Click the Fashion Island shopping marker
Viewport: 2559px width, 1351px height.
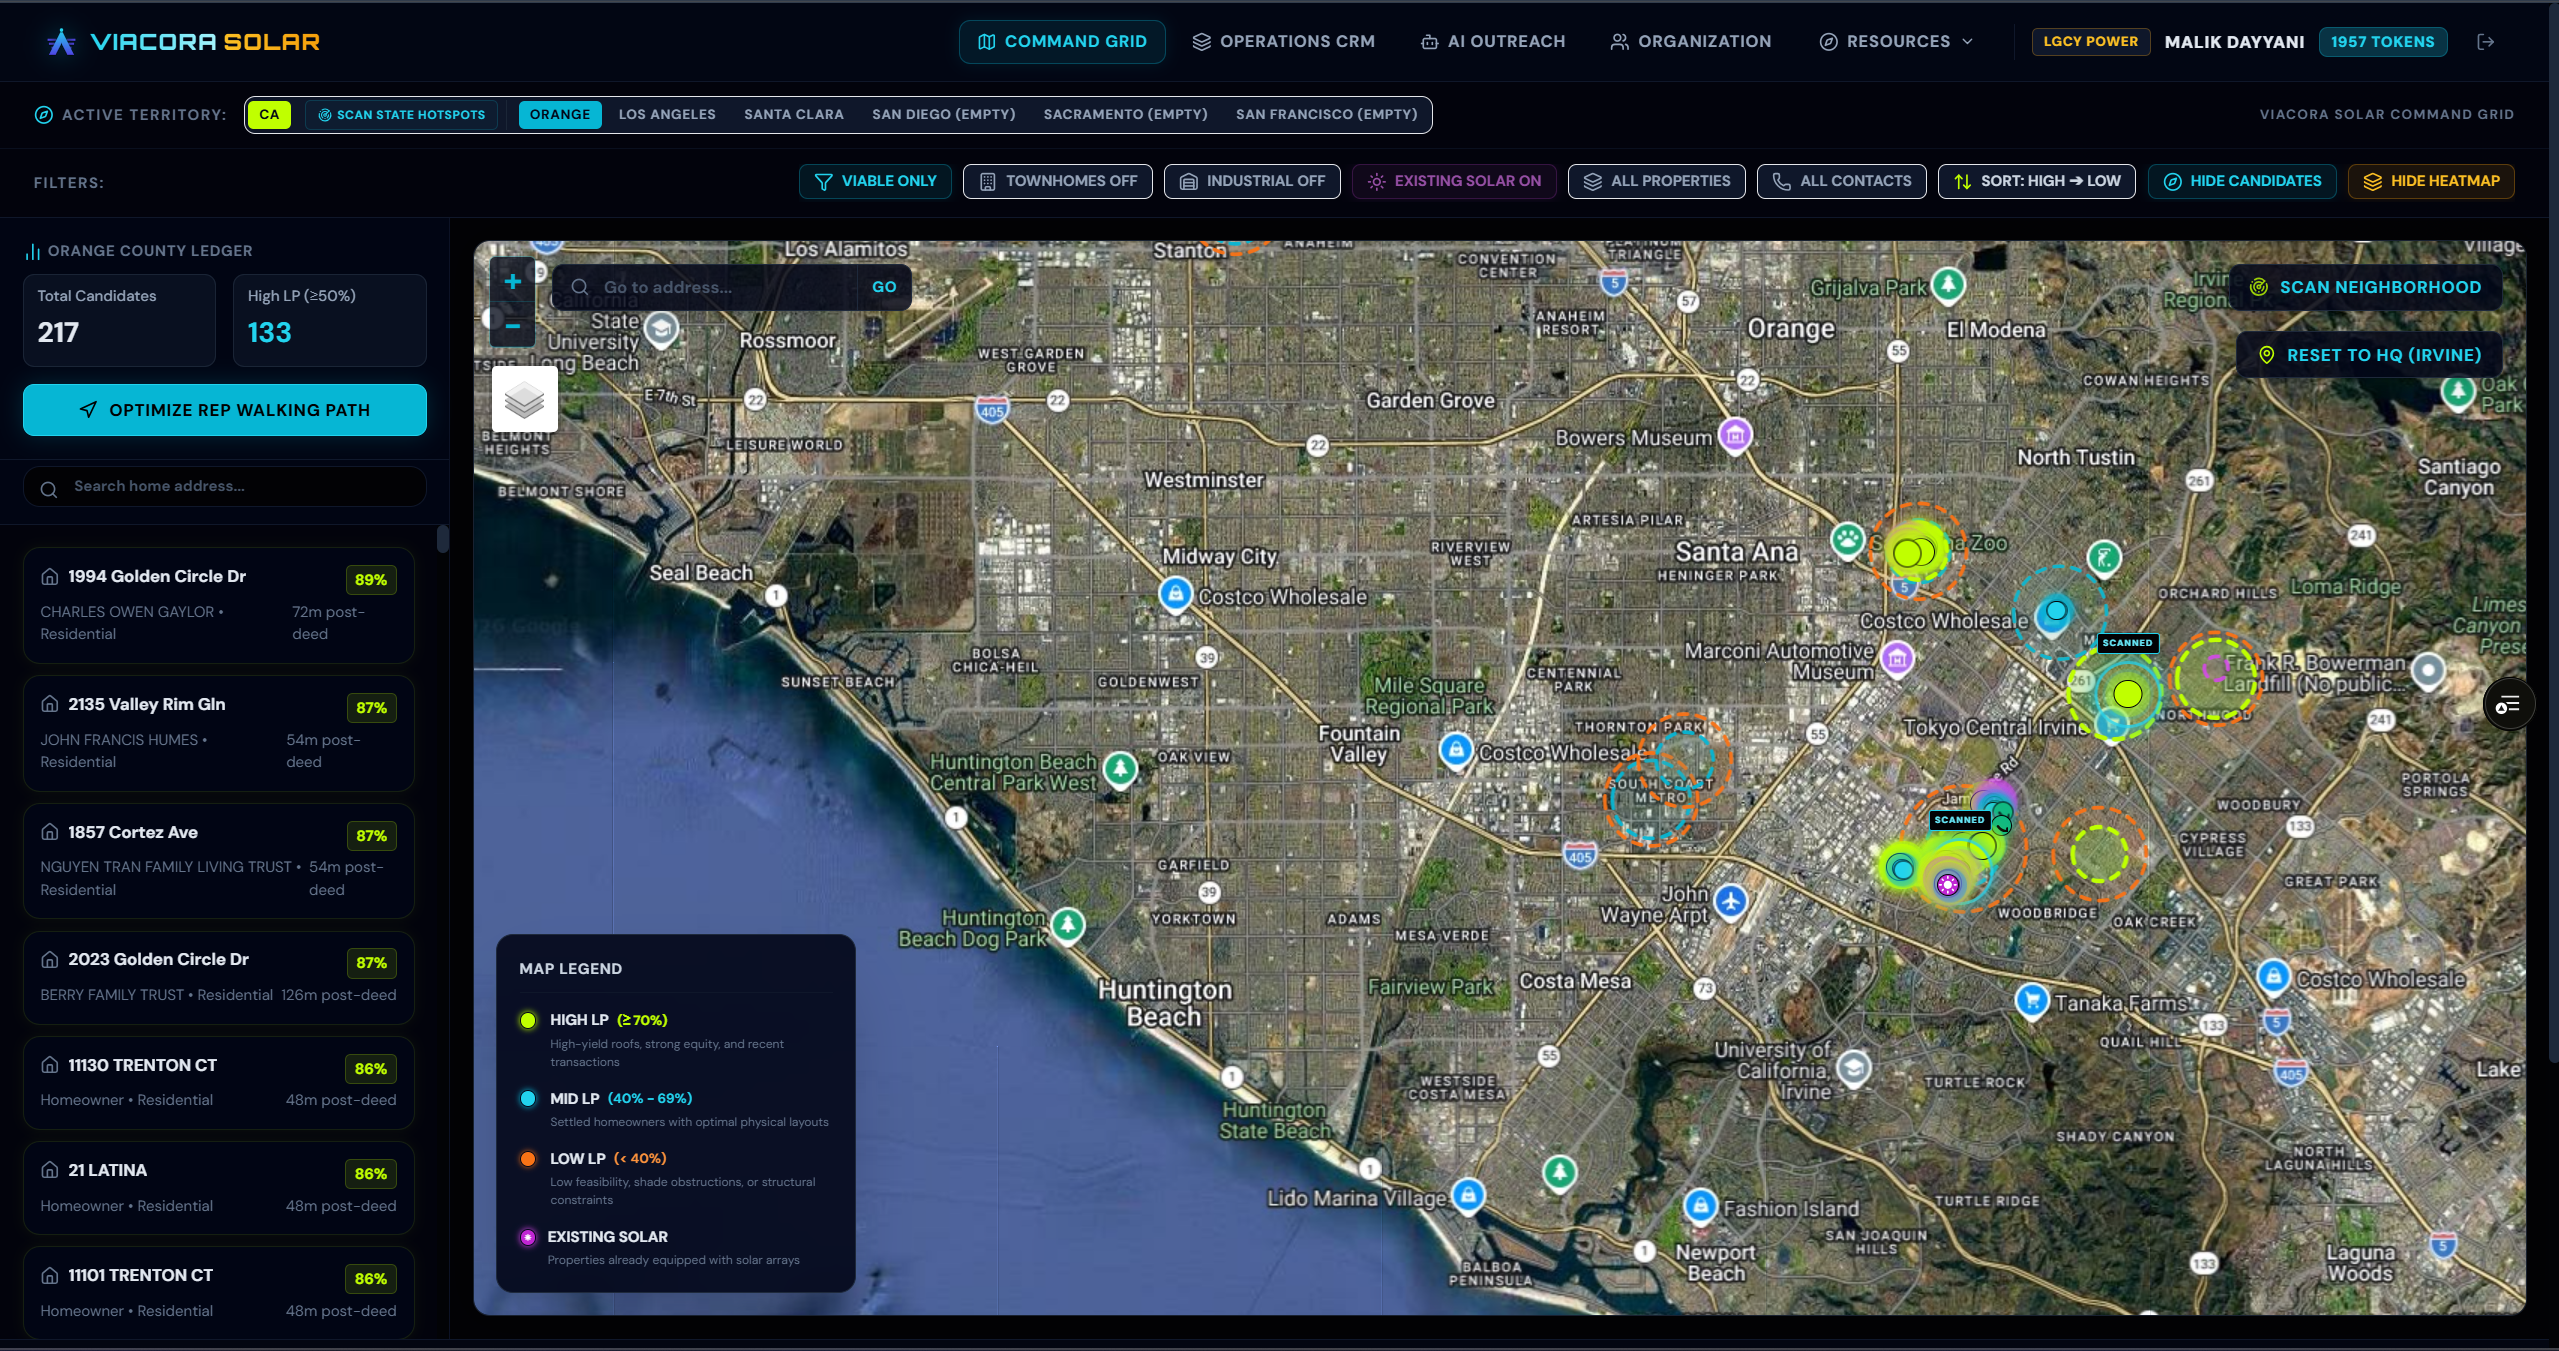[1700, 1206]
